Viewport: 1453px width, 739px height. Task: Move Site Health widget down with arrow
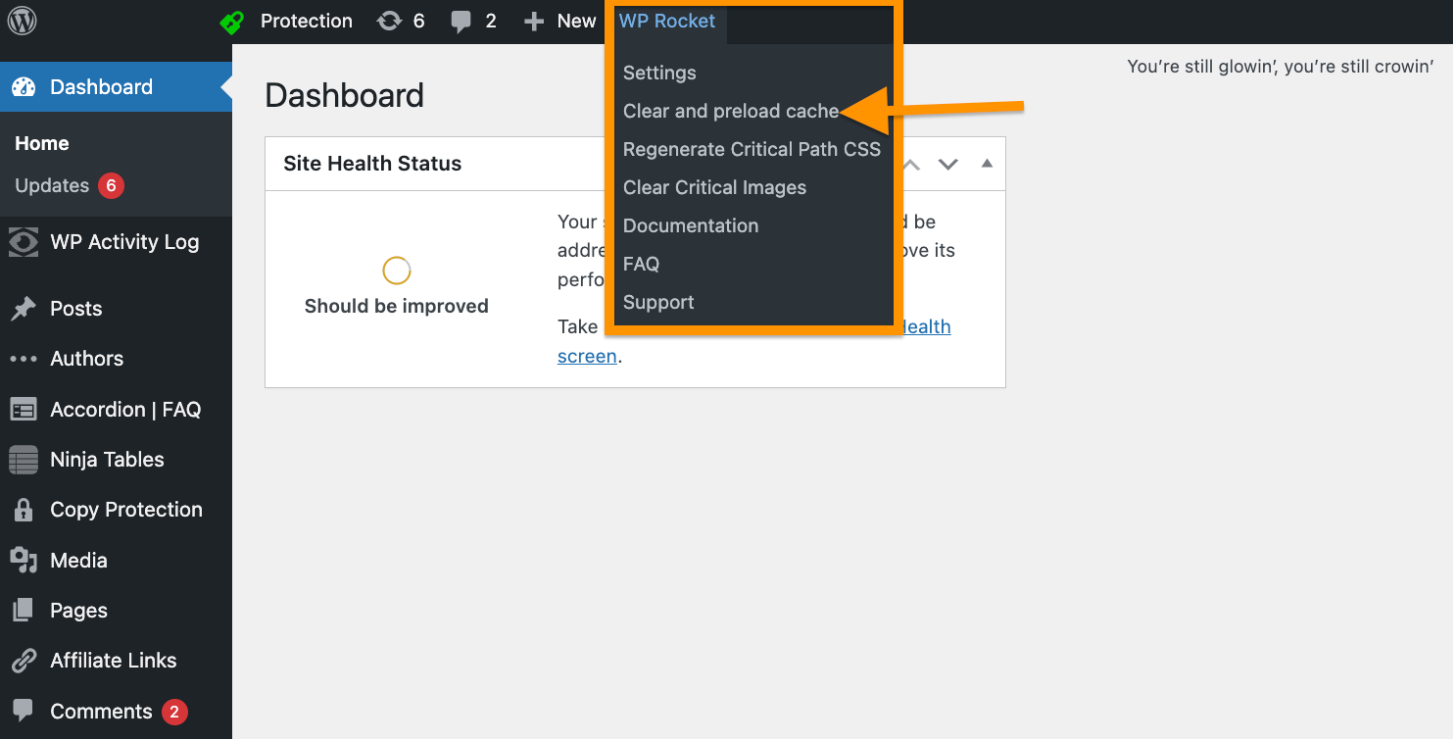(x=948, y=164)
